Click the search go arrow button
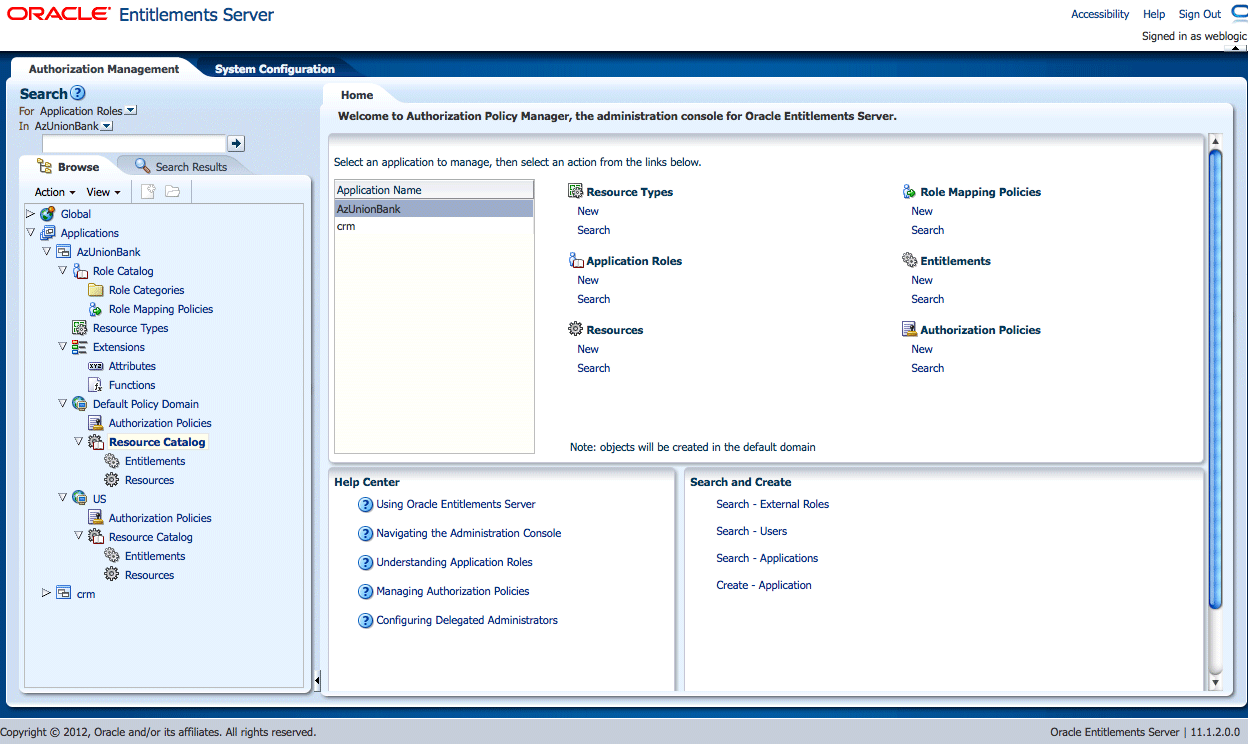This screenshot has height=744, width=1248. pyautogui.click(x=236, y=144)
